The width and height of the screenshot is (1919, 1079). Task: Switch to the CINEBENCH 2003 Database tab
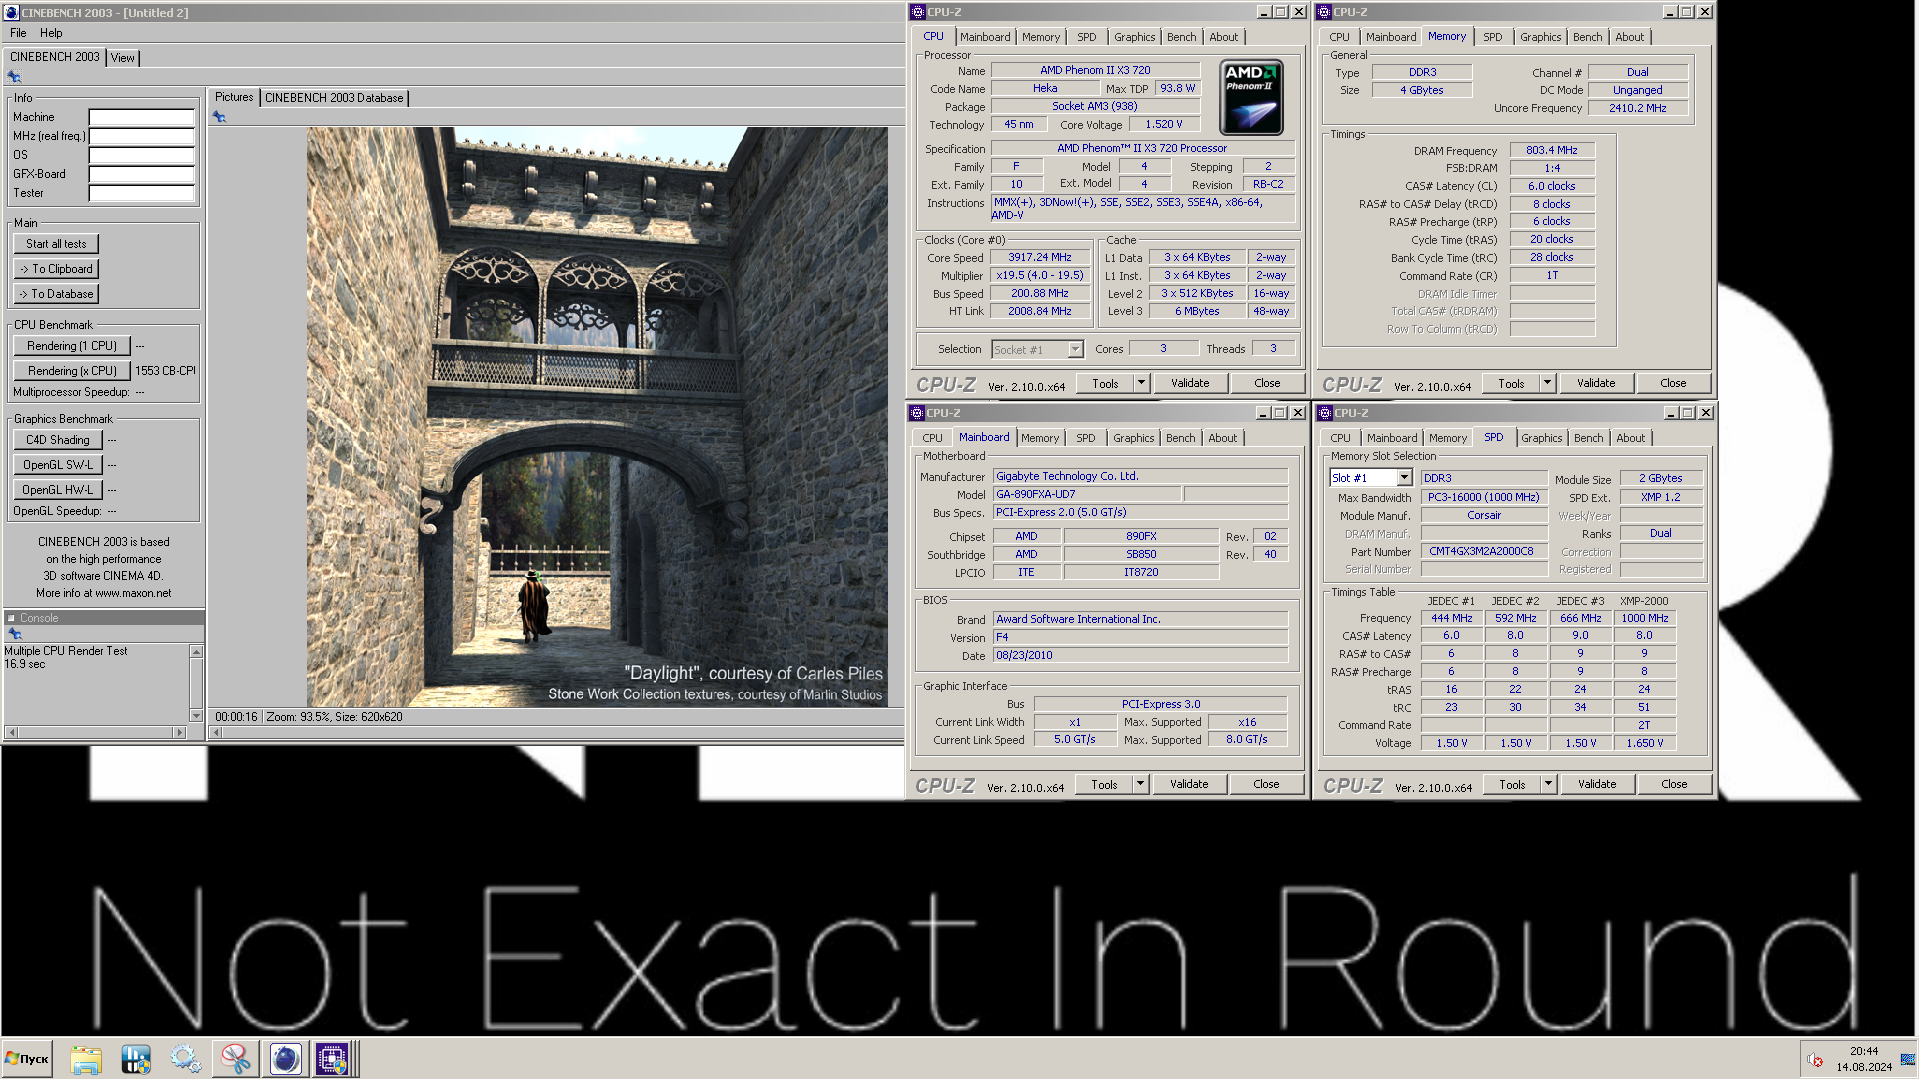coord(334,98)
